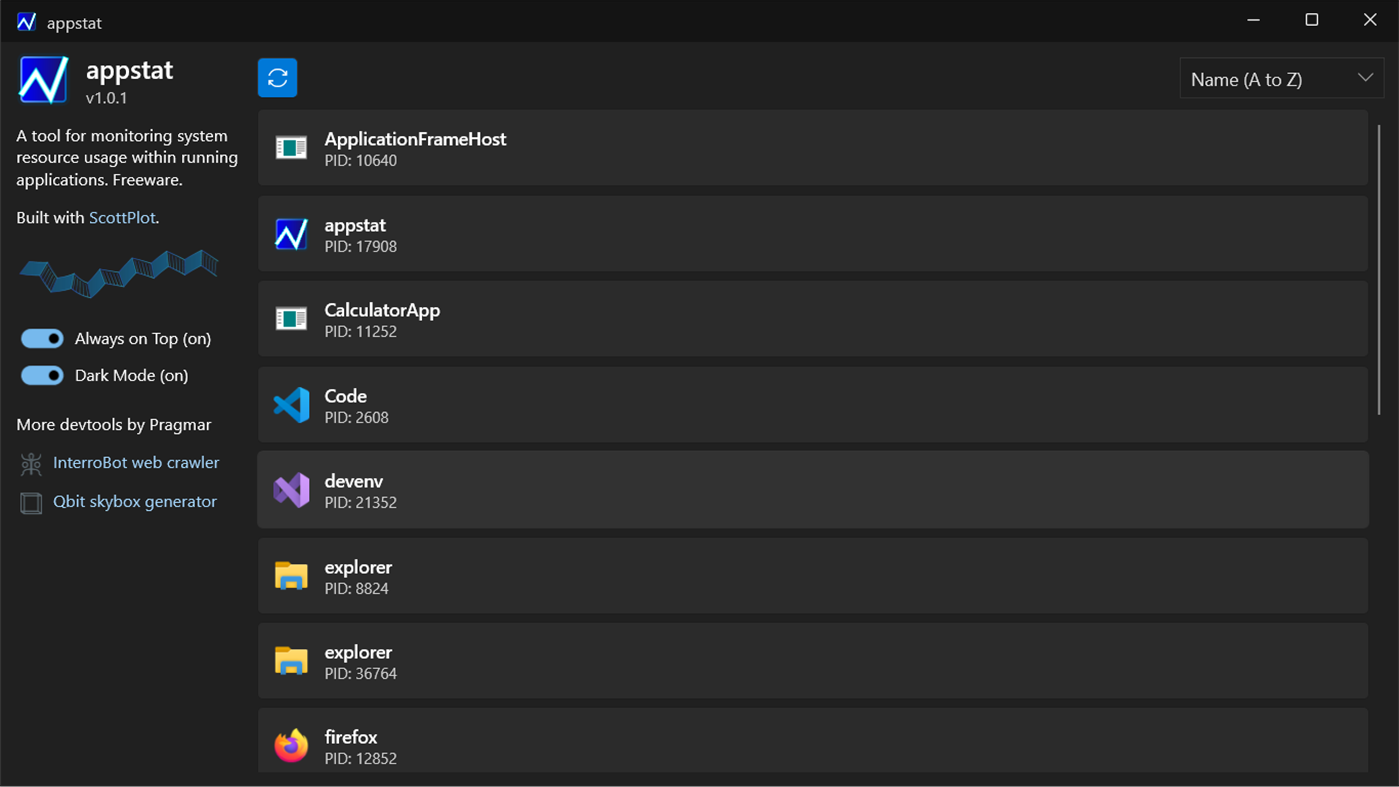
Task: Click the devenv Visual Studio icon
Action: (291, 490)
